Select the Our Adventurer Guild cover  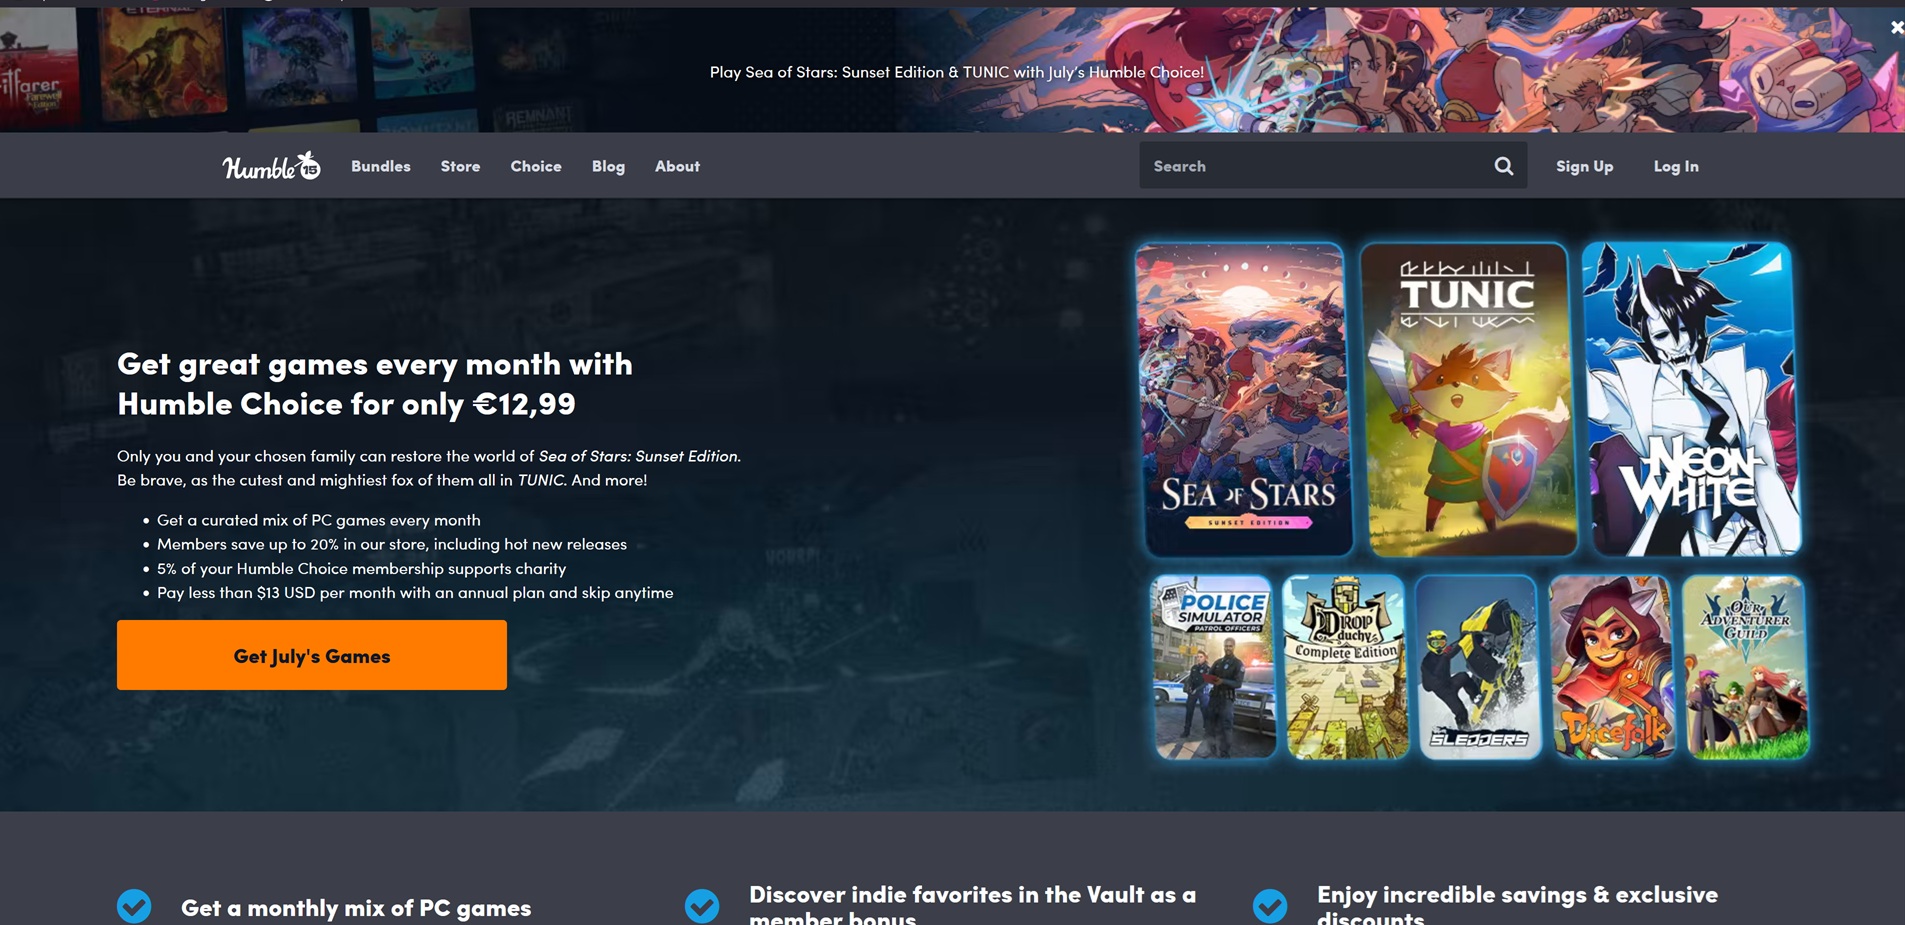pos(1746,667)
